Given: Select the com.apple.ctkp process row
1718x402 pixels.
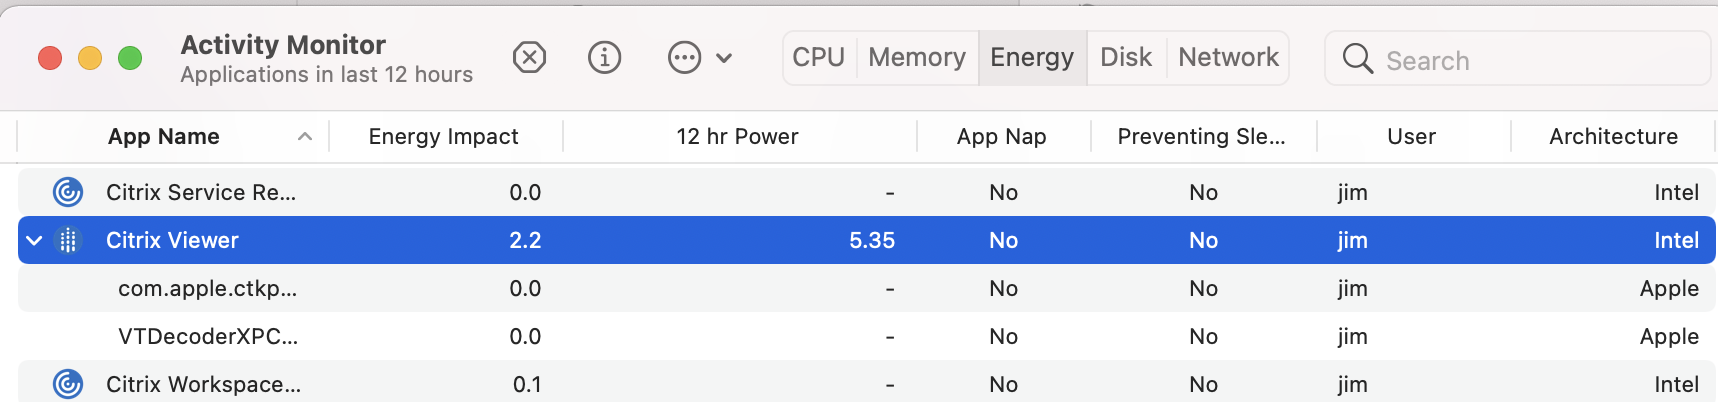Looking at the screenshot, I should [208, 288].
